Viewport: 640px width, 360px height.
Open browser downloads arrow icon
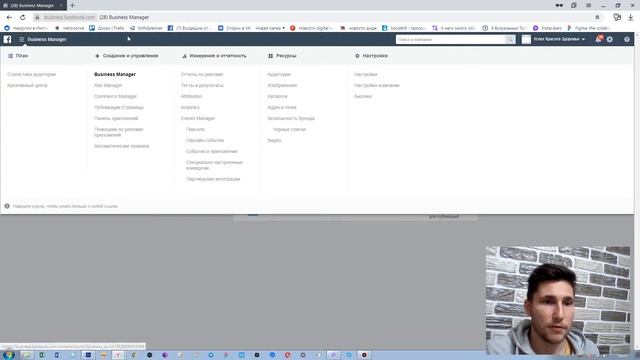[x=631, y=17]
